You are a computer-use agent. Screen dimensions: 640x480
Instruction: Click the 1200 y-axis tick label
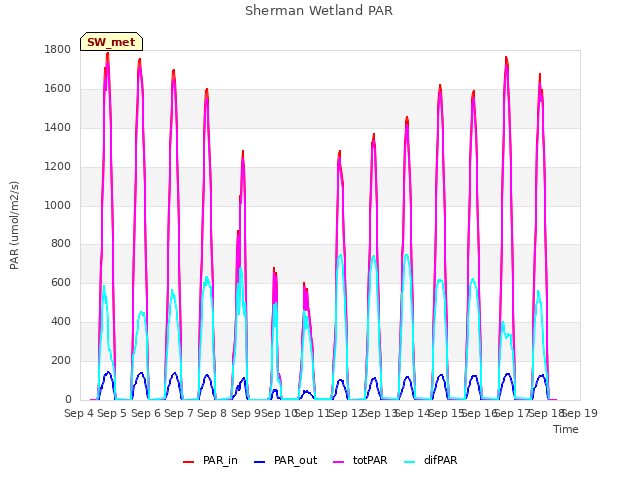pos(58,167)
